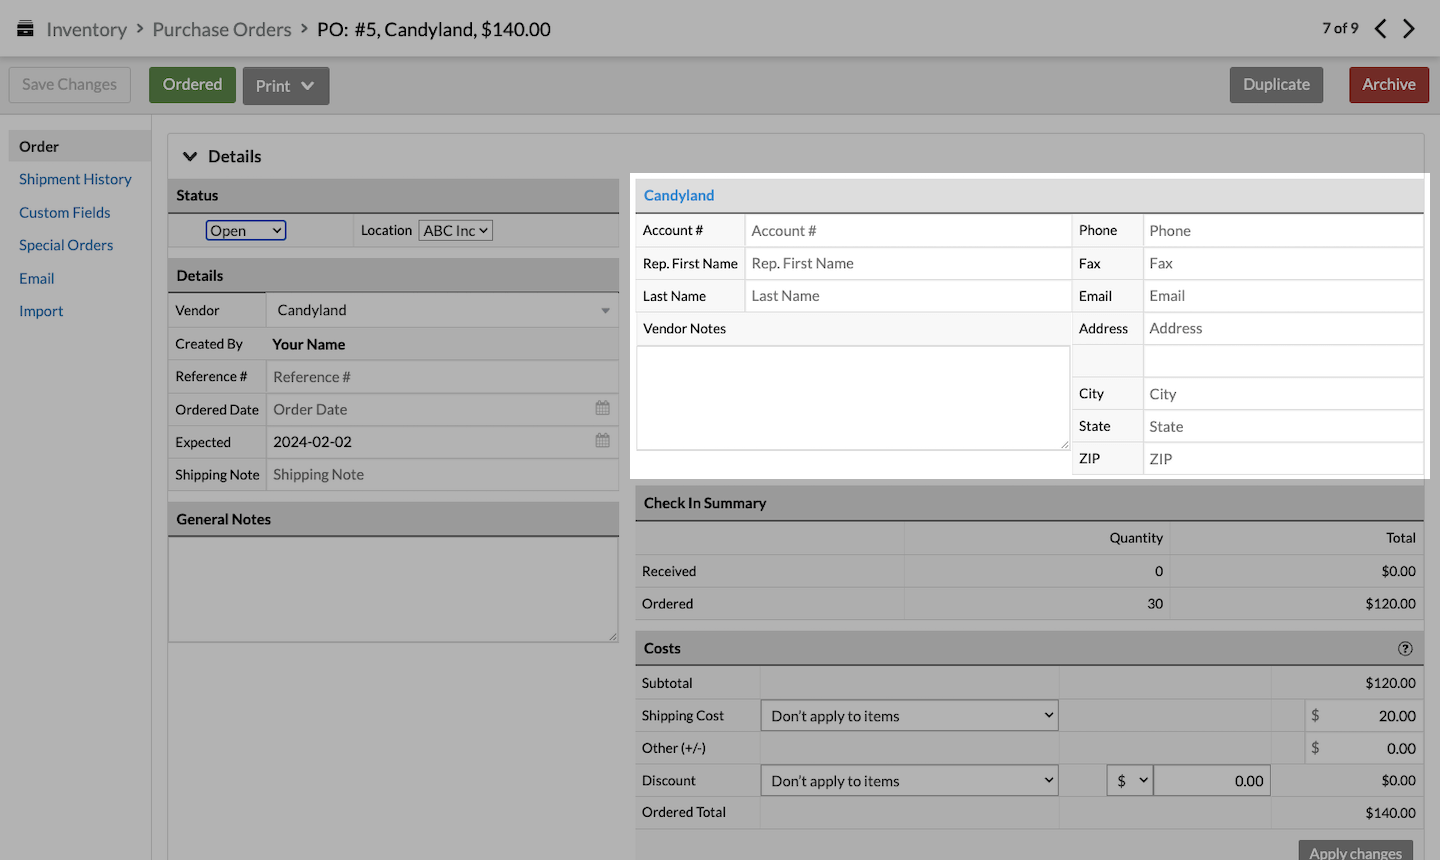The width and height of the screenshot is (1440, 860).
Task: Click the green Ordered status button
Action: pyautogui.click(x=191, y=85)
